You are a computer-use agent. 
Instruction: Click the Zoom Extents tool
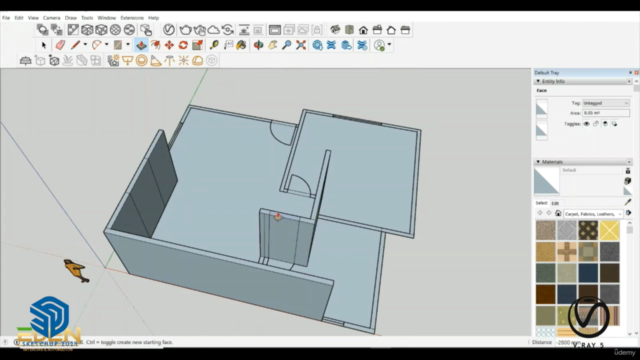coord(301,45)
